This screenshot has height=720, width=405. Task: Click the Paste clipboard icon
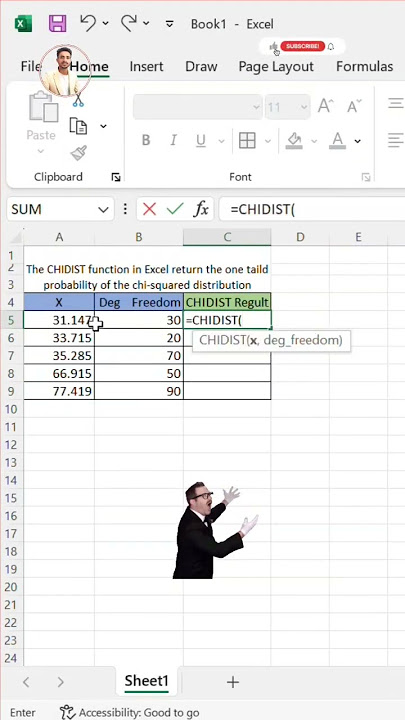coord(43,107)
